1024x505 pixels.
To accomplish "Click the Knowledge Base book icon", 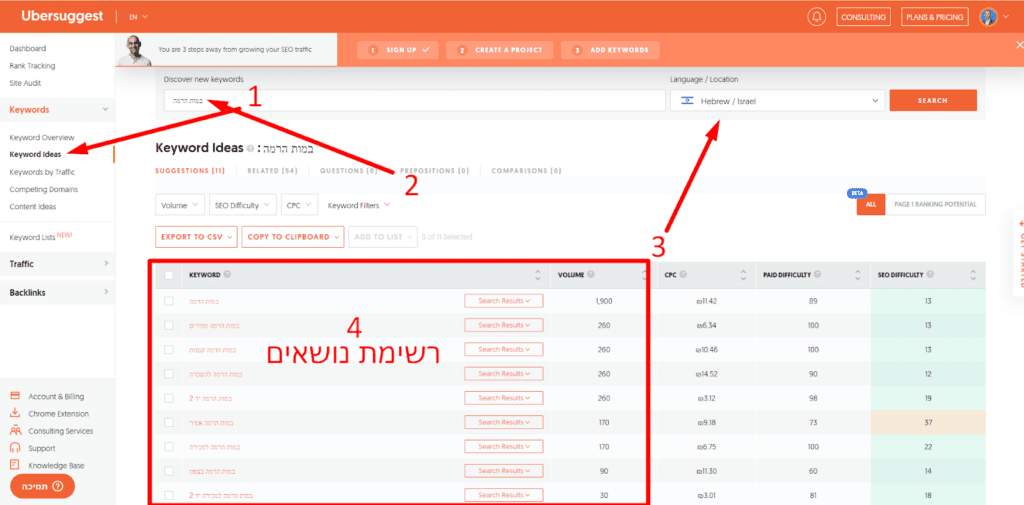I will (x=16, y=465).
